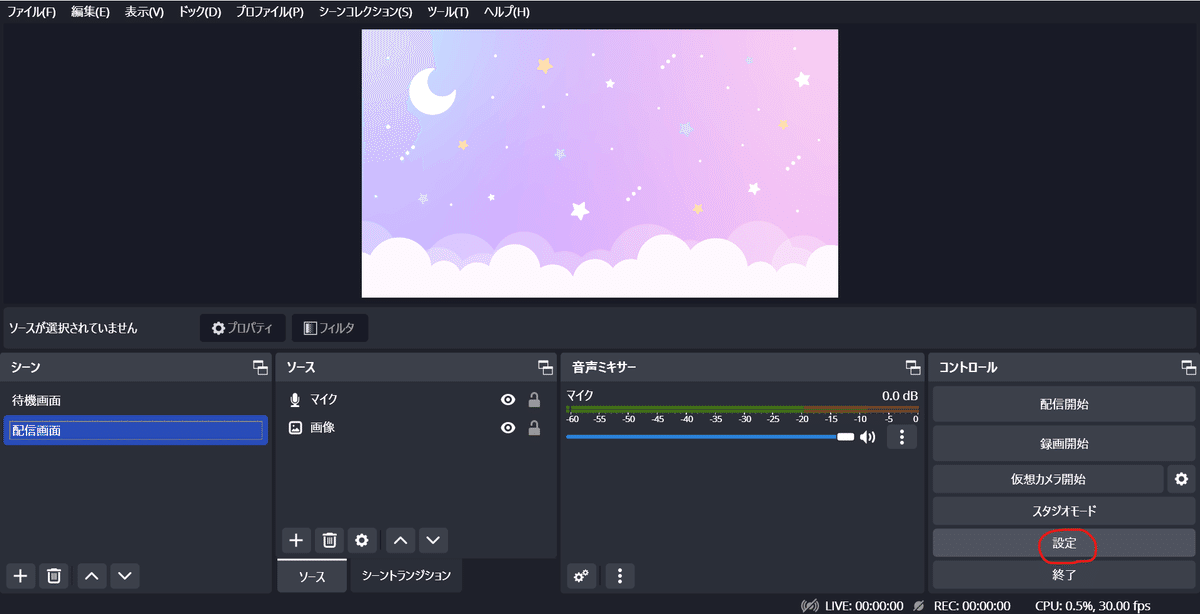
Task: Pop out the シーン dock panel
Action: 260,367
